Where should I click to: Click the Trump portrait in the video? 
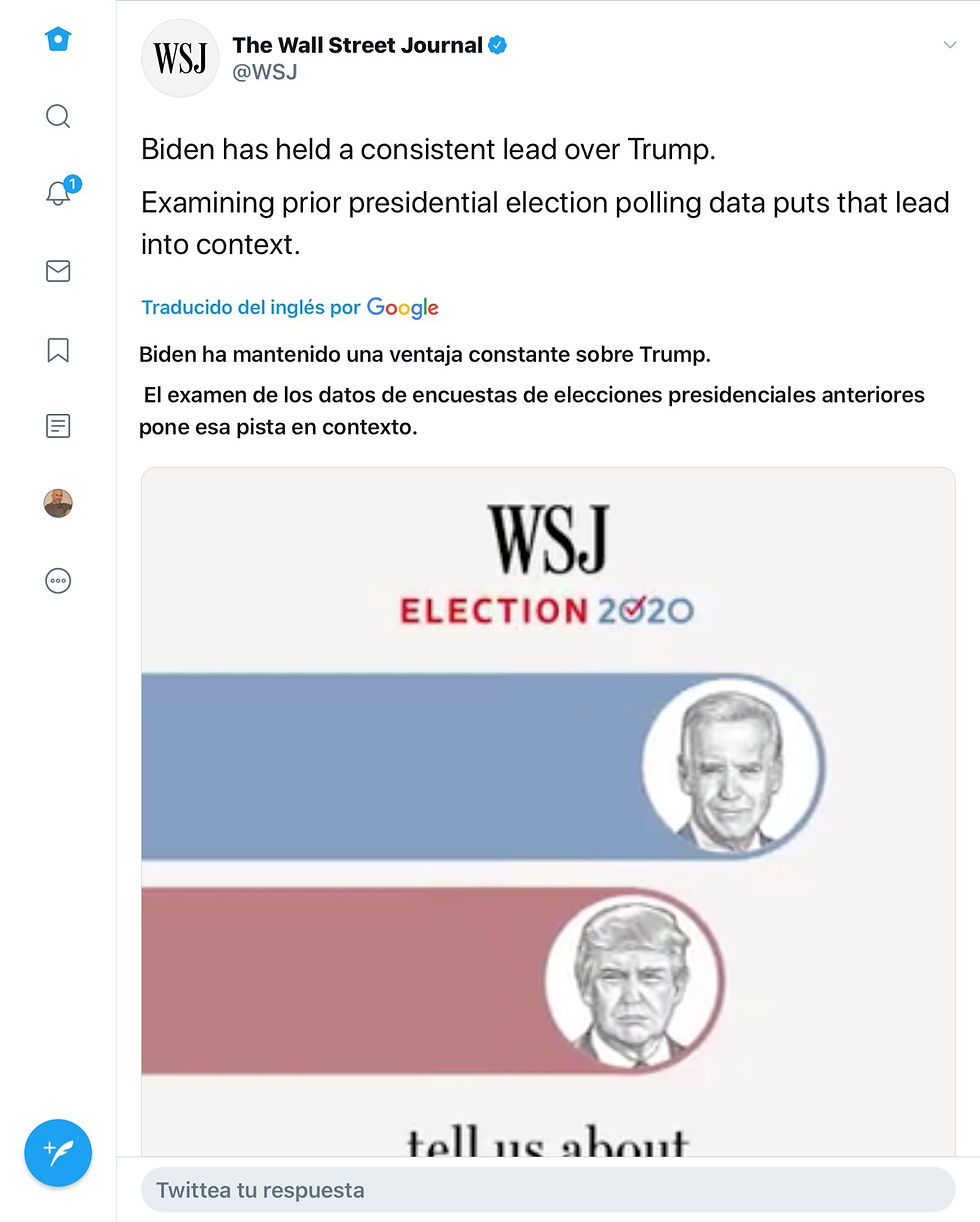pos(633,980)
